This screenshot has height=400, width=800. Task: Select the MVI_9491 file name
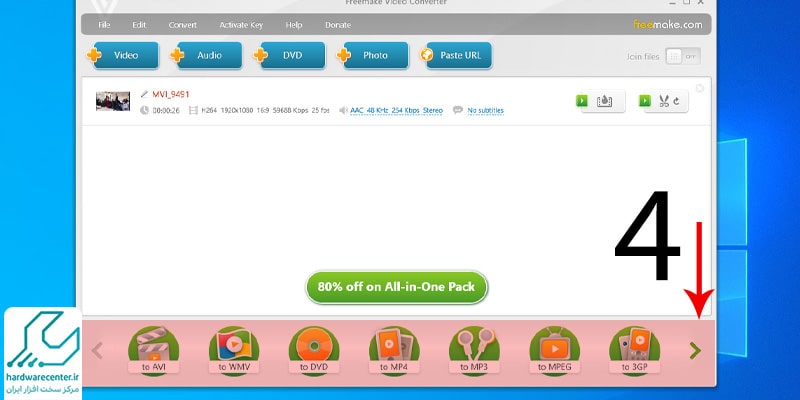click(171, 94)
